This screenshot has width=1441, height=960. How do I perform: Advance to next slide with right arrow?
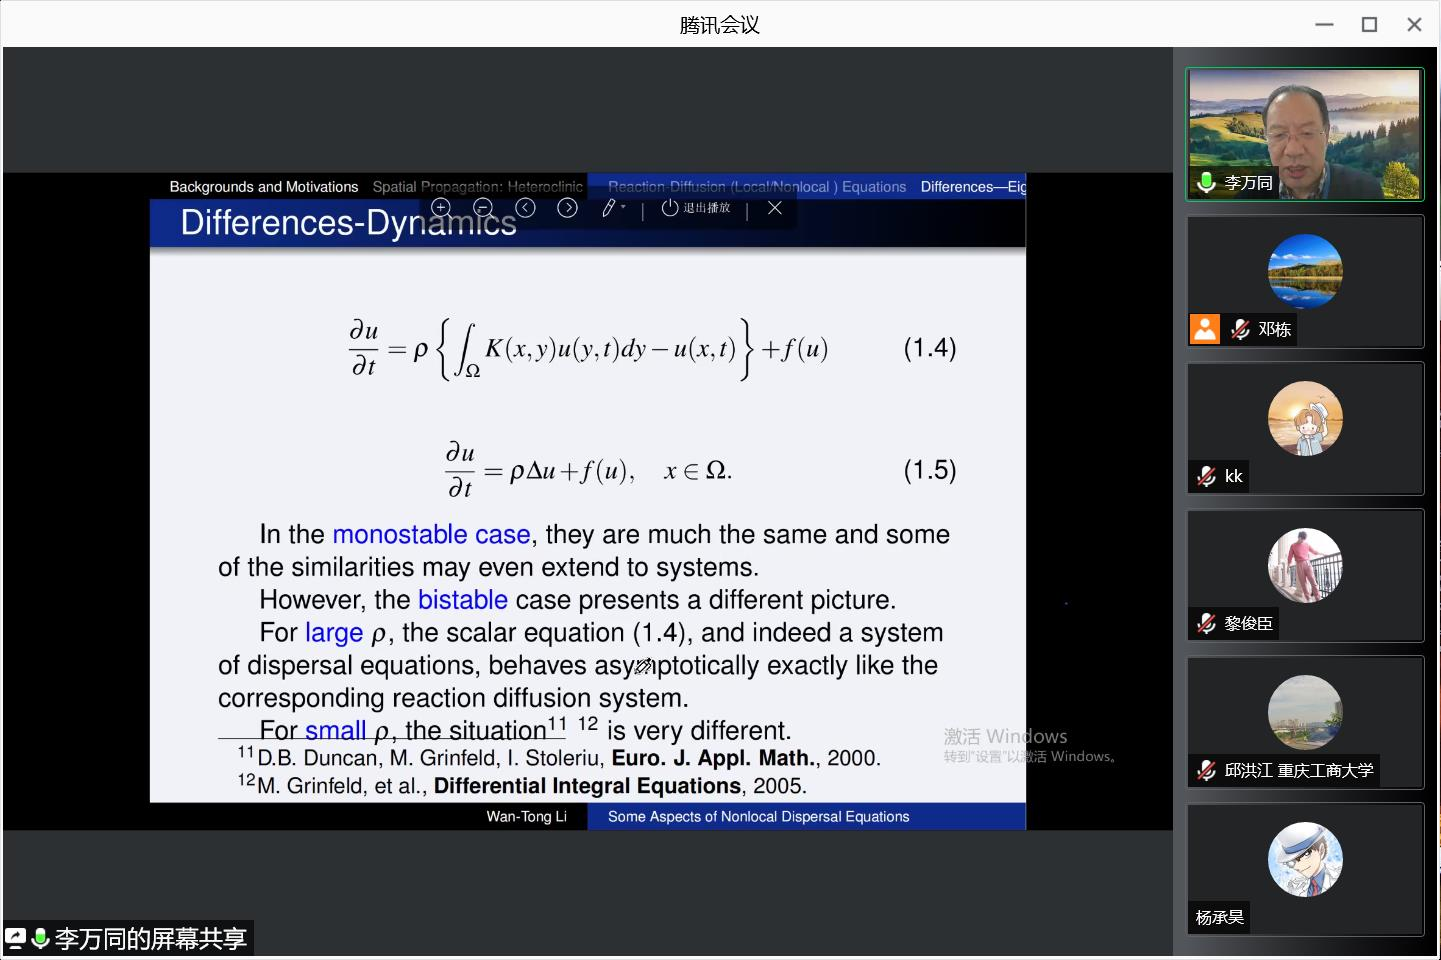567,207
